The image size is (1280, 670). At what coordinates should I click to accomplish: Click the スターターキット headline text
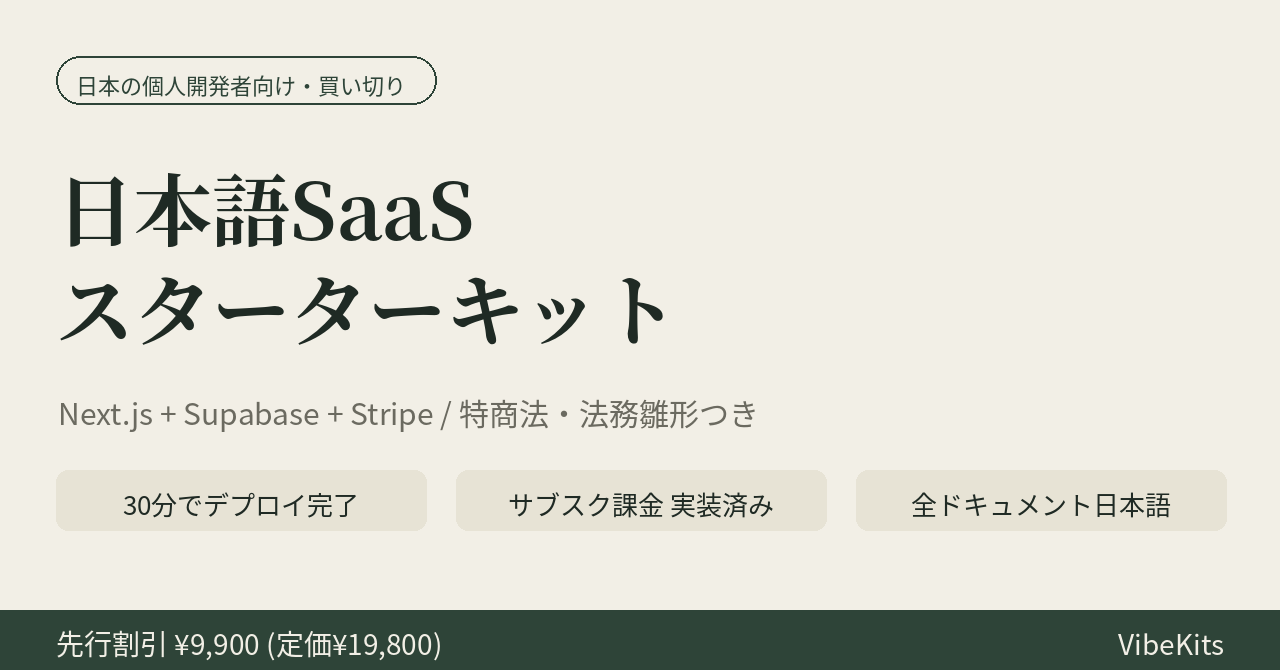click(364, 309)
